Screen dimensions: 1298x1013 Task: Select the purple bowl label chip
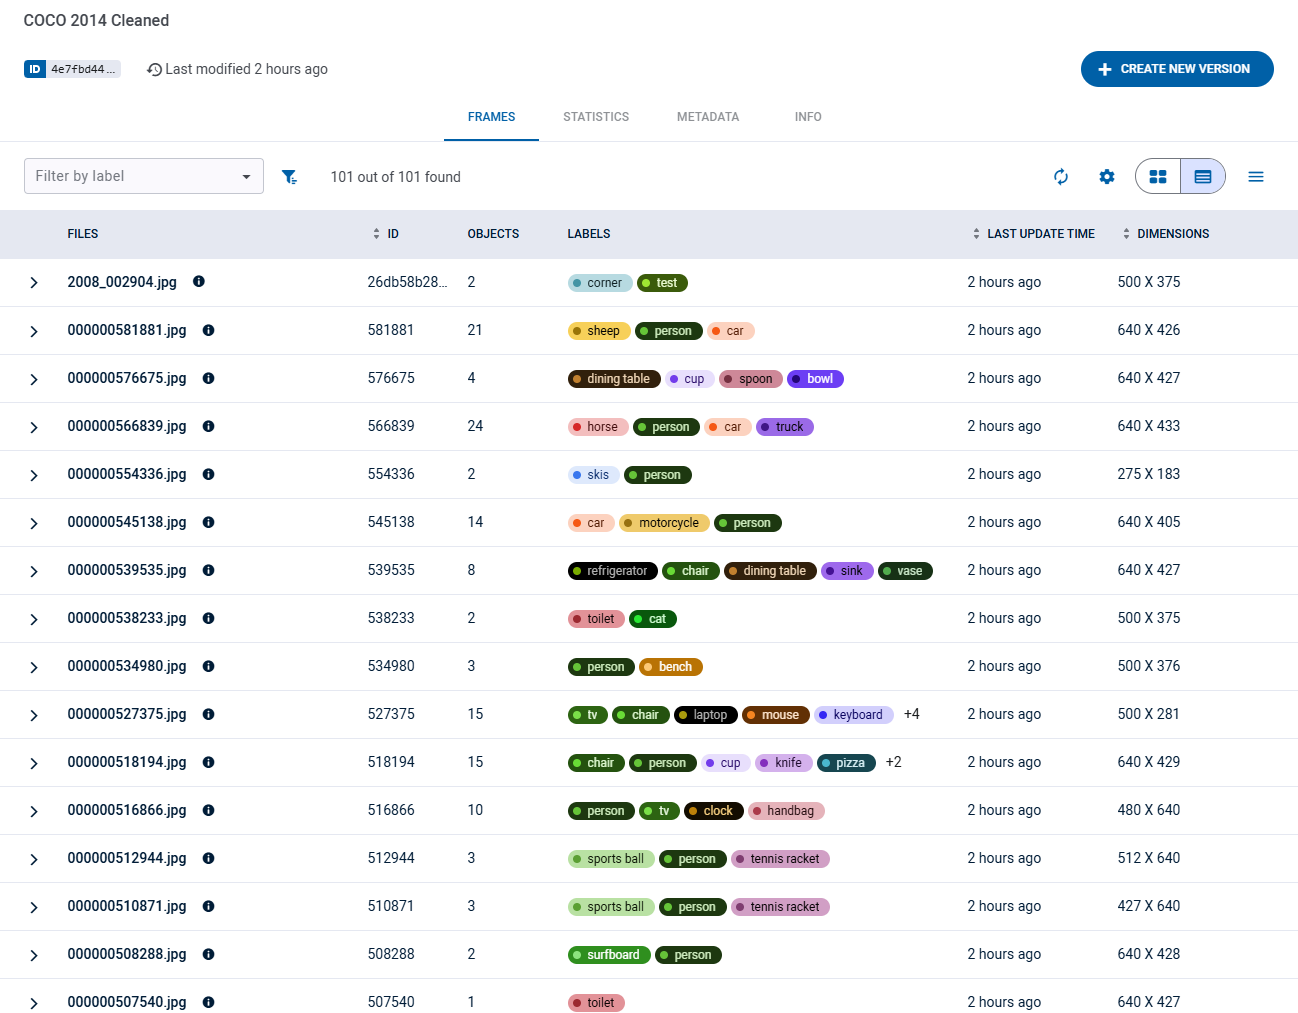point(815,378)
